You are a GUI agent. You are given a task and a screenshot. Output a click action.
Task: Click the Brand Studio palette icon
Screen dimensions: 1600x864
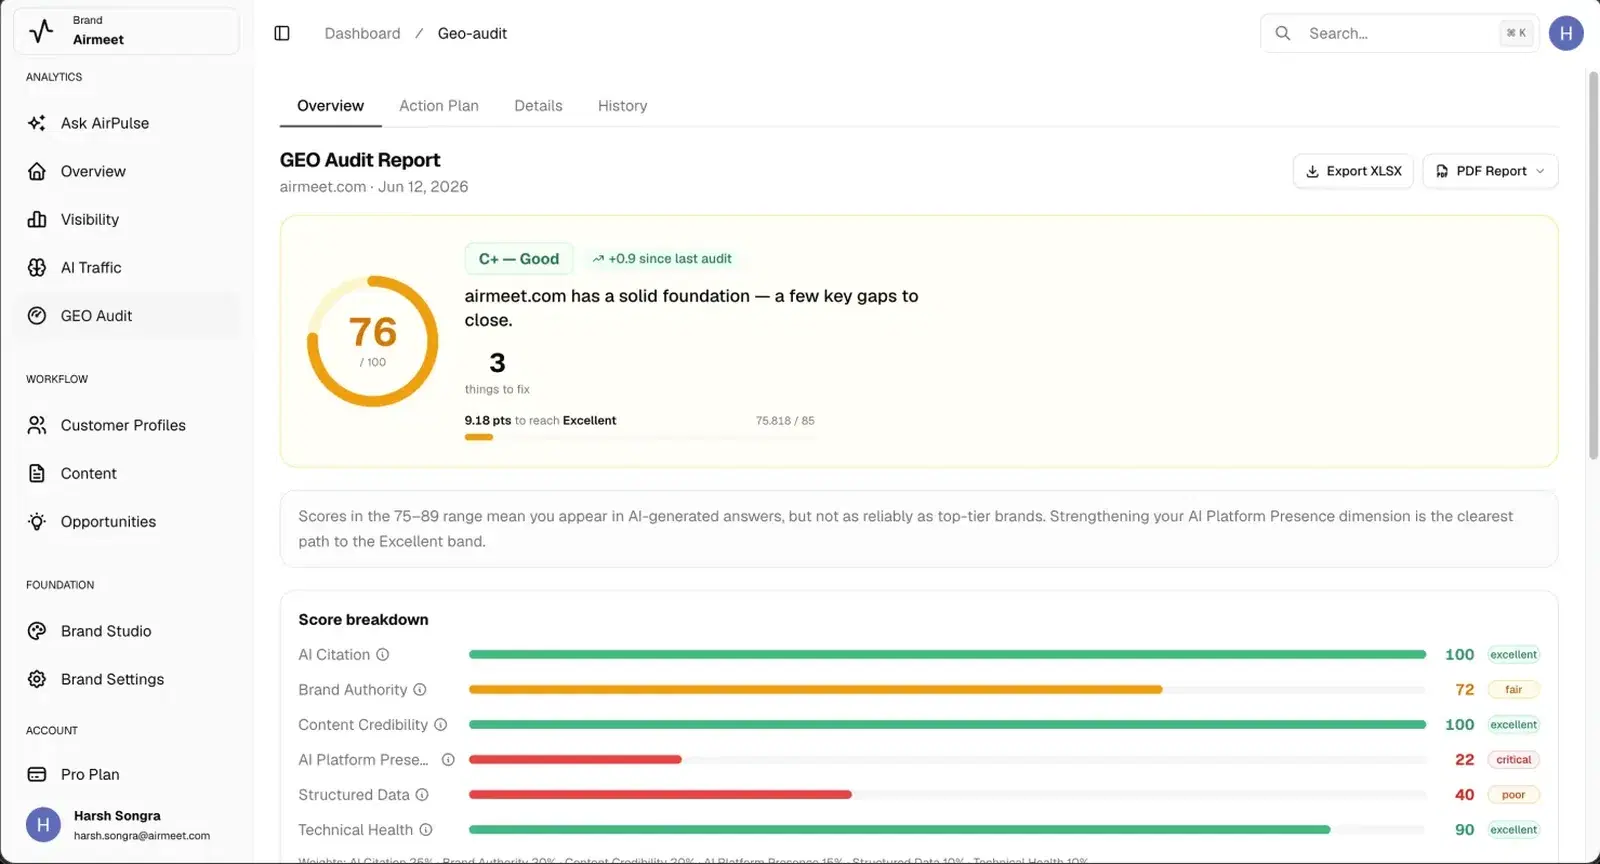pyautogui.click(x=37, y=631)
